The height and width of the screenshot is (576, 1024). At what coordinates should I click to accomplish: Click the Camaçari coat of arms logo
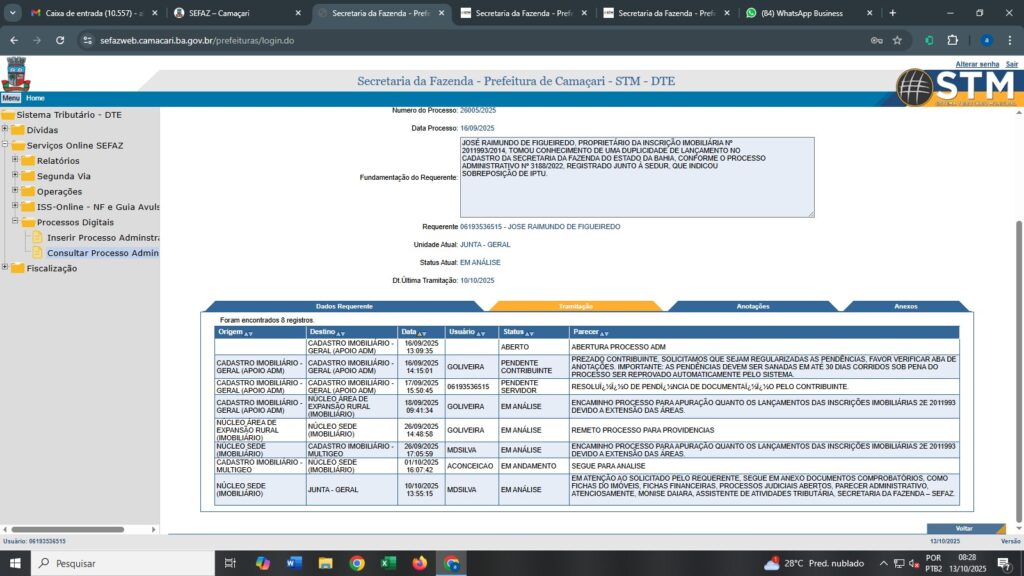[17, 75]
